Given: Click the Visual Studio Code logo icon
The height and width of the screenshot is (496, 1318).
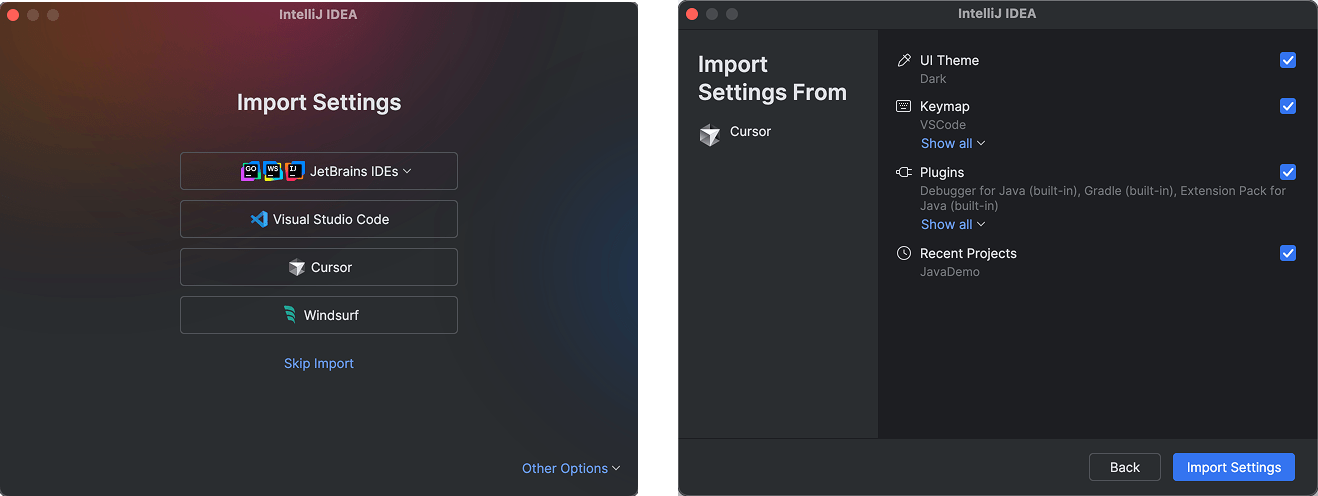Looking at the screenshot, I should point(259,219).
